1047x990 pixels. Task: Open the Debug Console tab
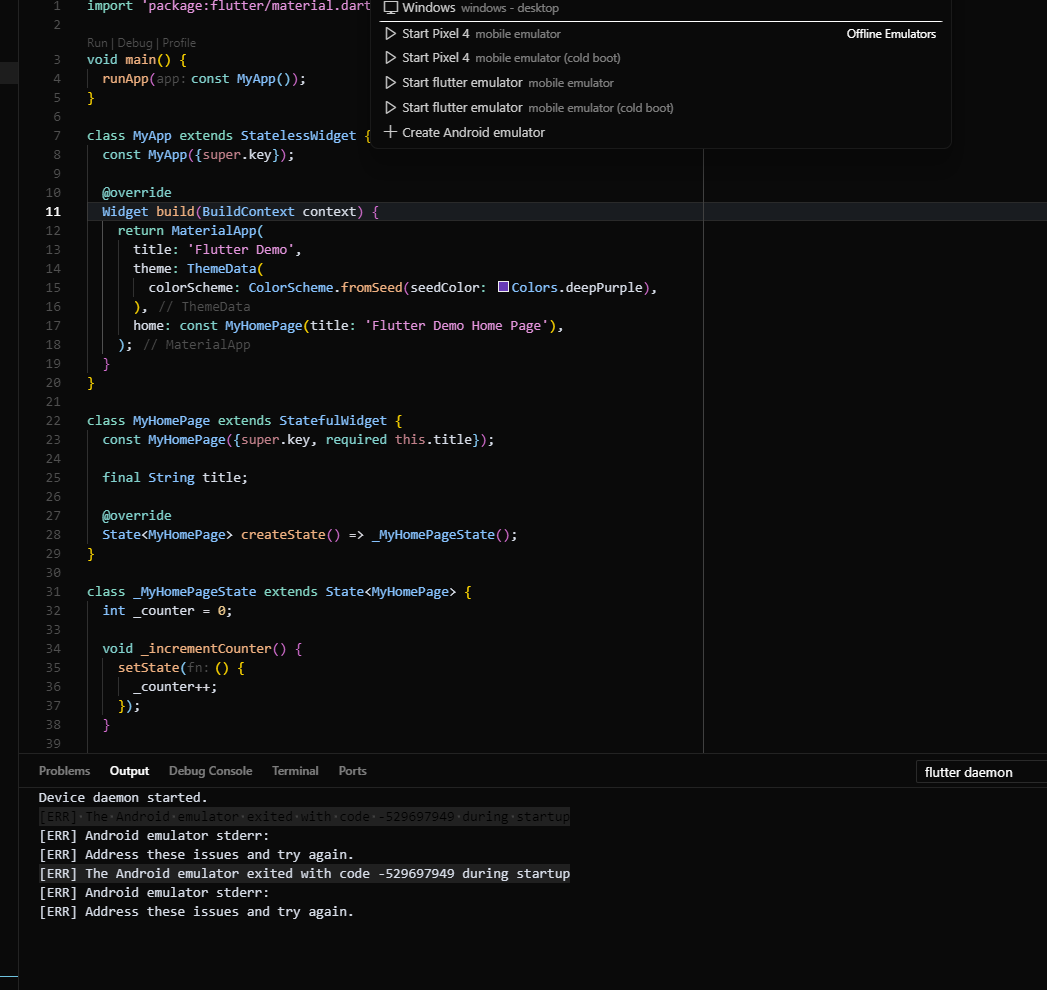click(x=210, y=771)
